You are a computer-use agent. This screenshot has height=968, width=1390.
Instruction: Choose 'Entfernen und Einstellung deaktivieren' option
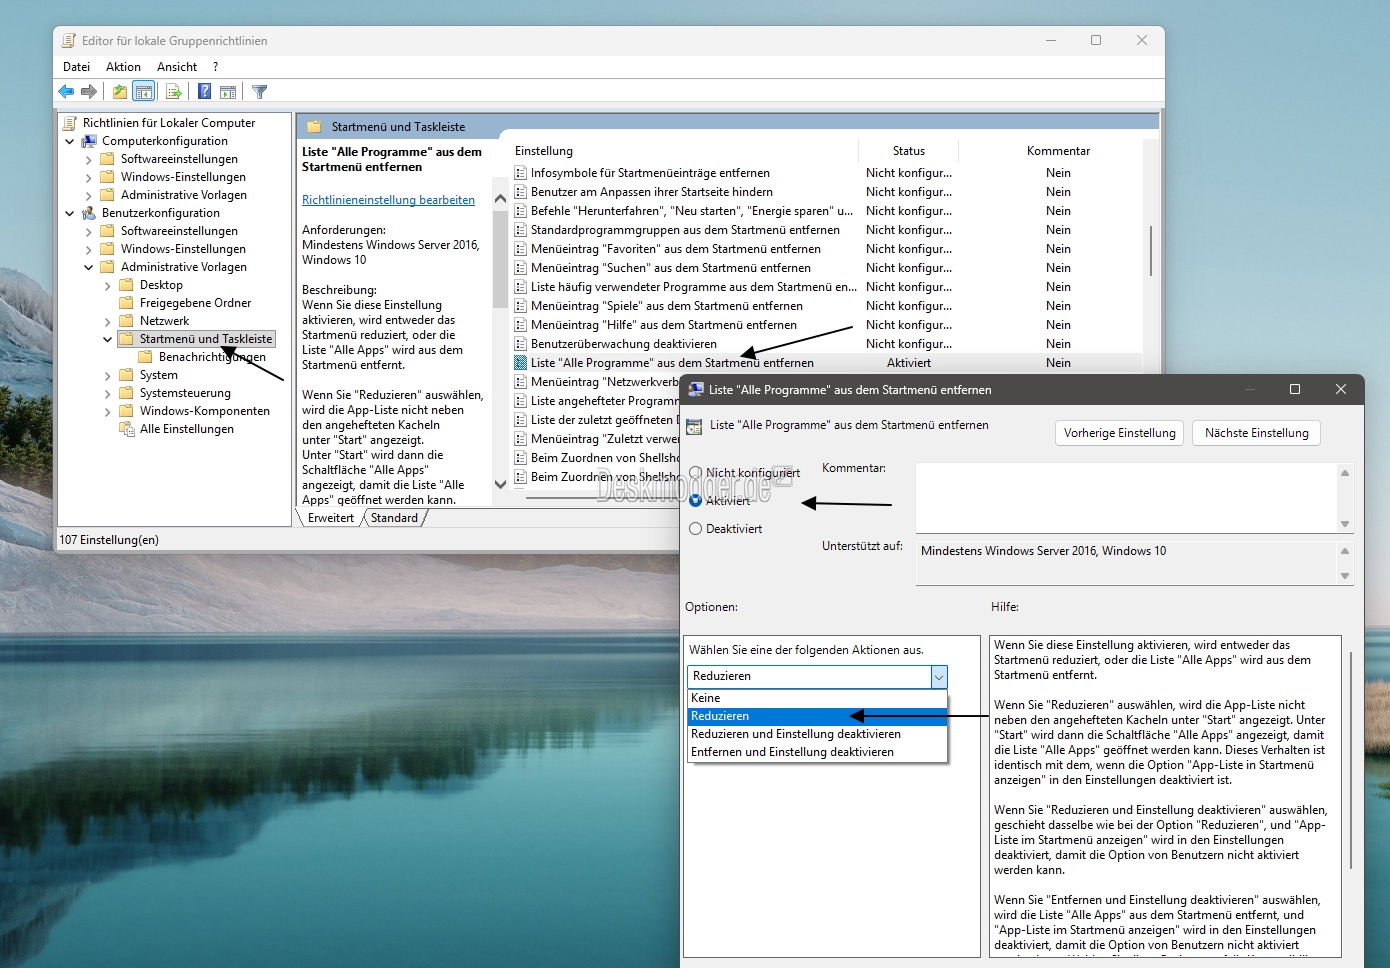coord(792,752)
